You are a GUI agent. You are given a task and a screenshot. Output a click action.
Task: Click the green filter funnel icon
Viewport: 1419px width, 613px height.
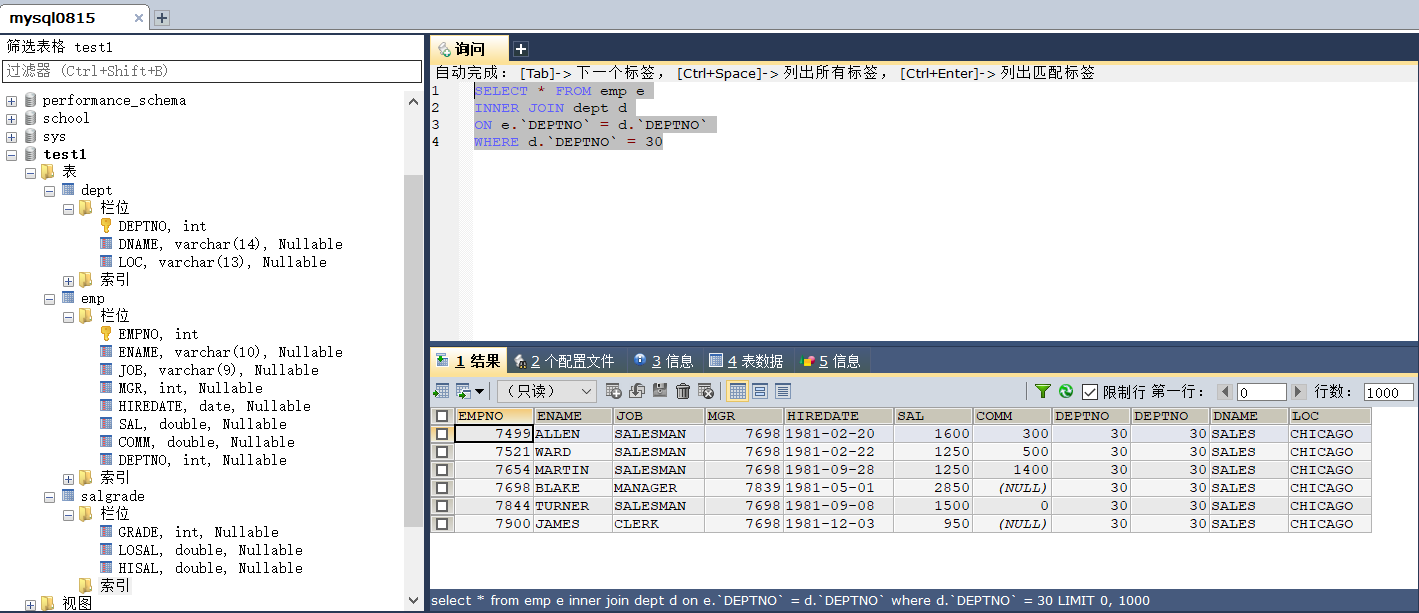pyautogui.click(x=1043, y=391)
